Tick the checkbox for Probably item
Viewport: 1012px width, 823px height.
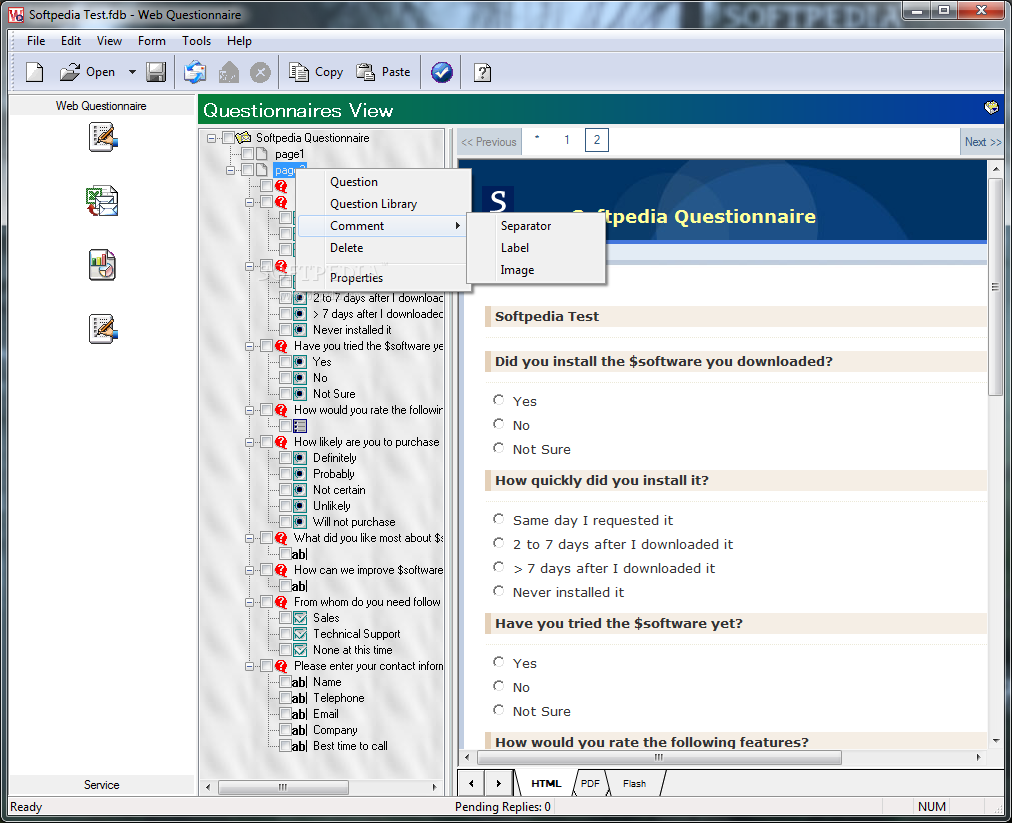[285, 474]
